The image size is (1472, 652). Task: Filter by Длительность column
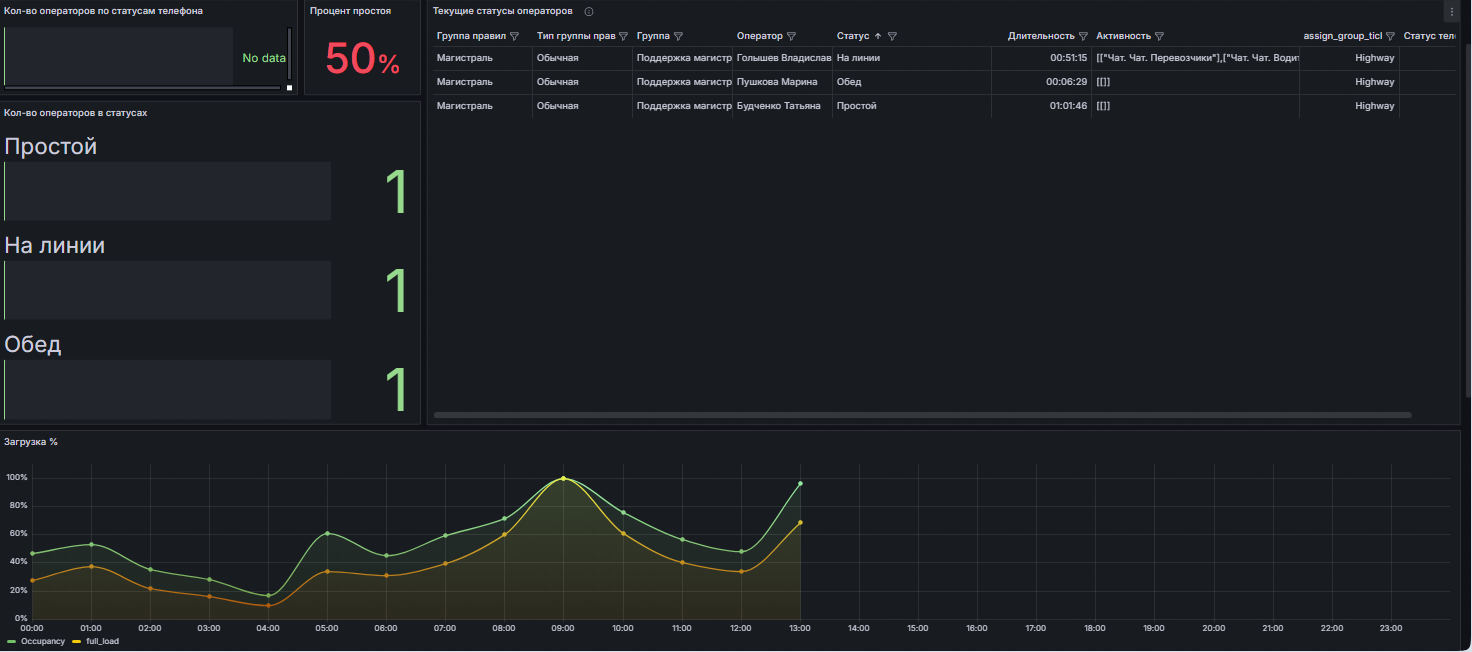pos(1083,36)
